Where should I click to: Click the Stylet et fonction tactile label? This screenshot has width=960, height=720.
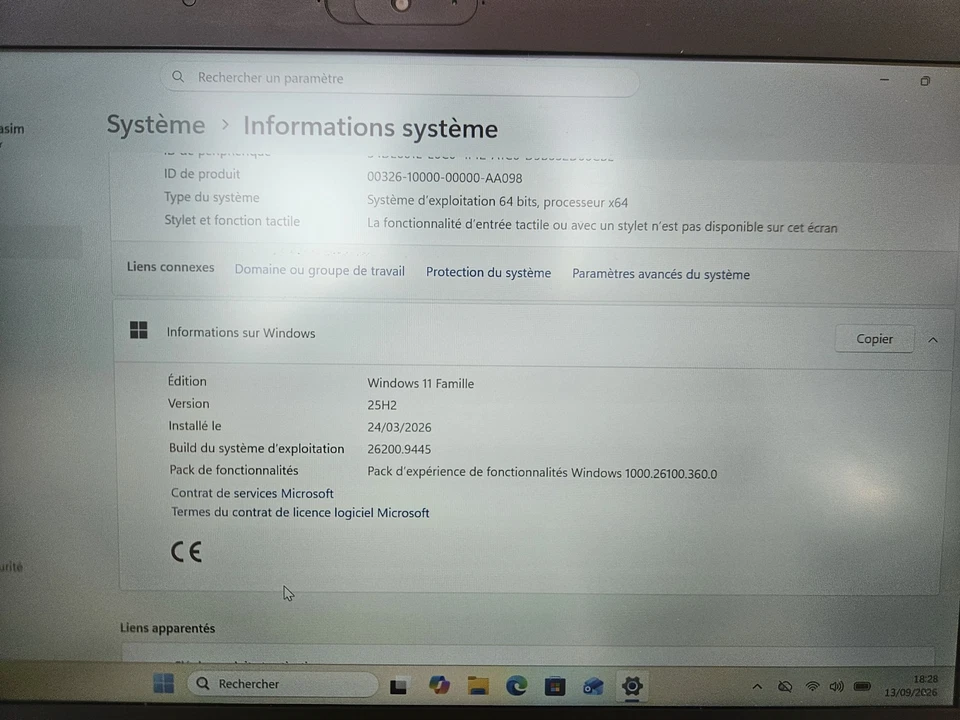point(232,220)
